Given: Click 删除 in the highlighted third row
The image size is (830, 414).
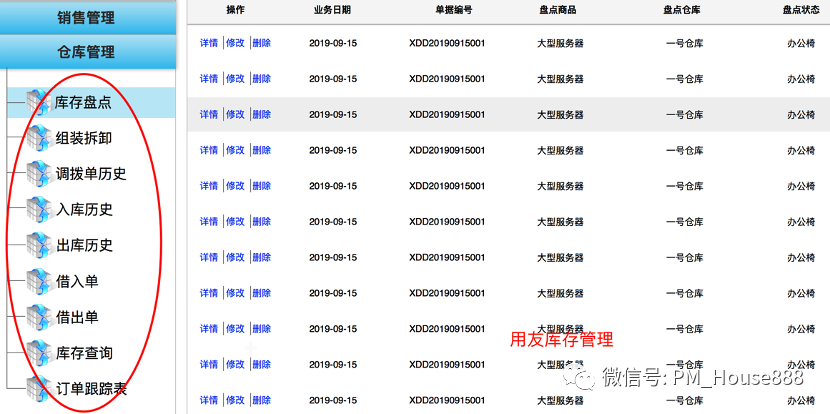Looking at the screenshot, I should tap(261, 115).
